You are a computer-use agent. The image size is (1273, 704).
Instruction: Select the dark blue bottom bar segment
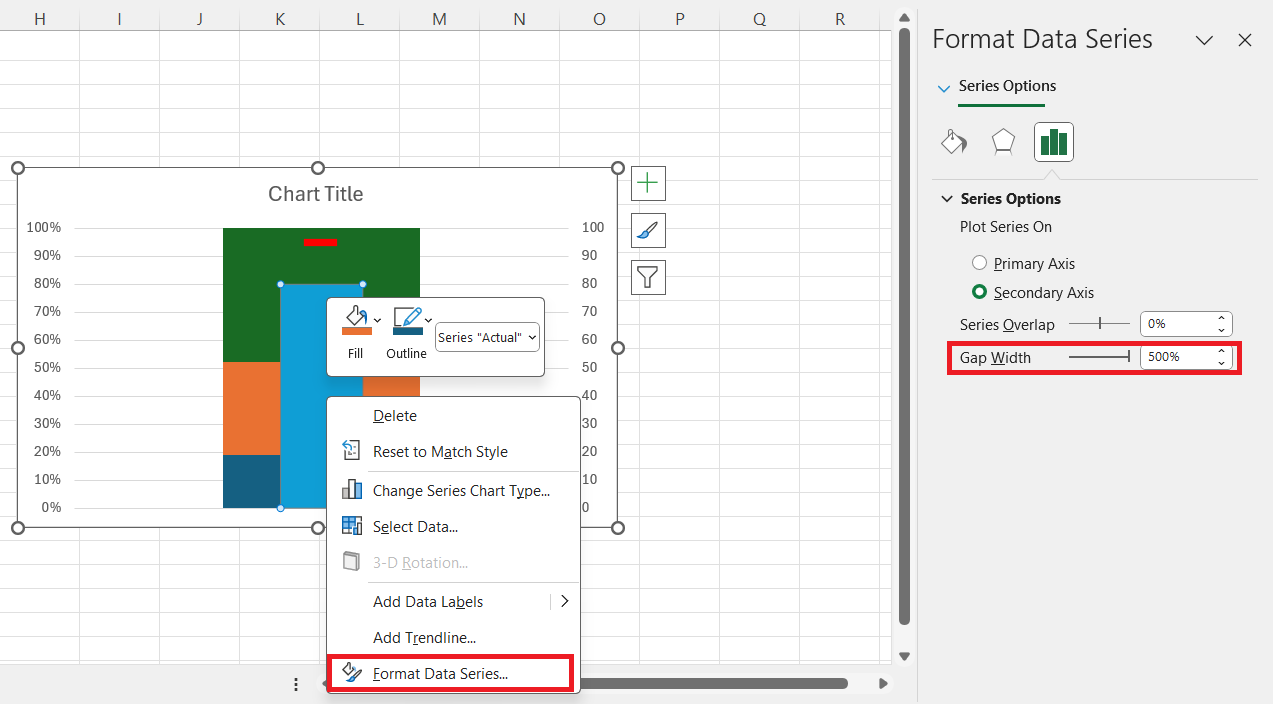click(251, 481)
